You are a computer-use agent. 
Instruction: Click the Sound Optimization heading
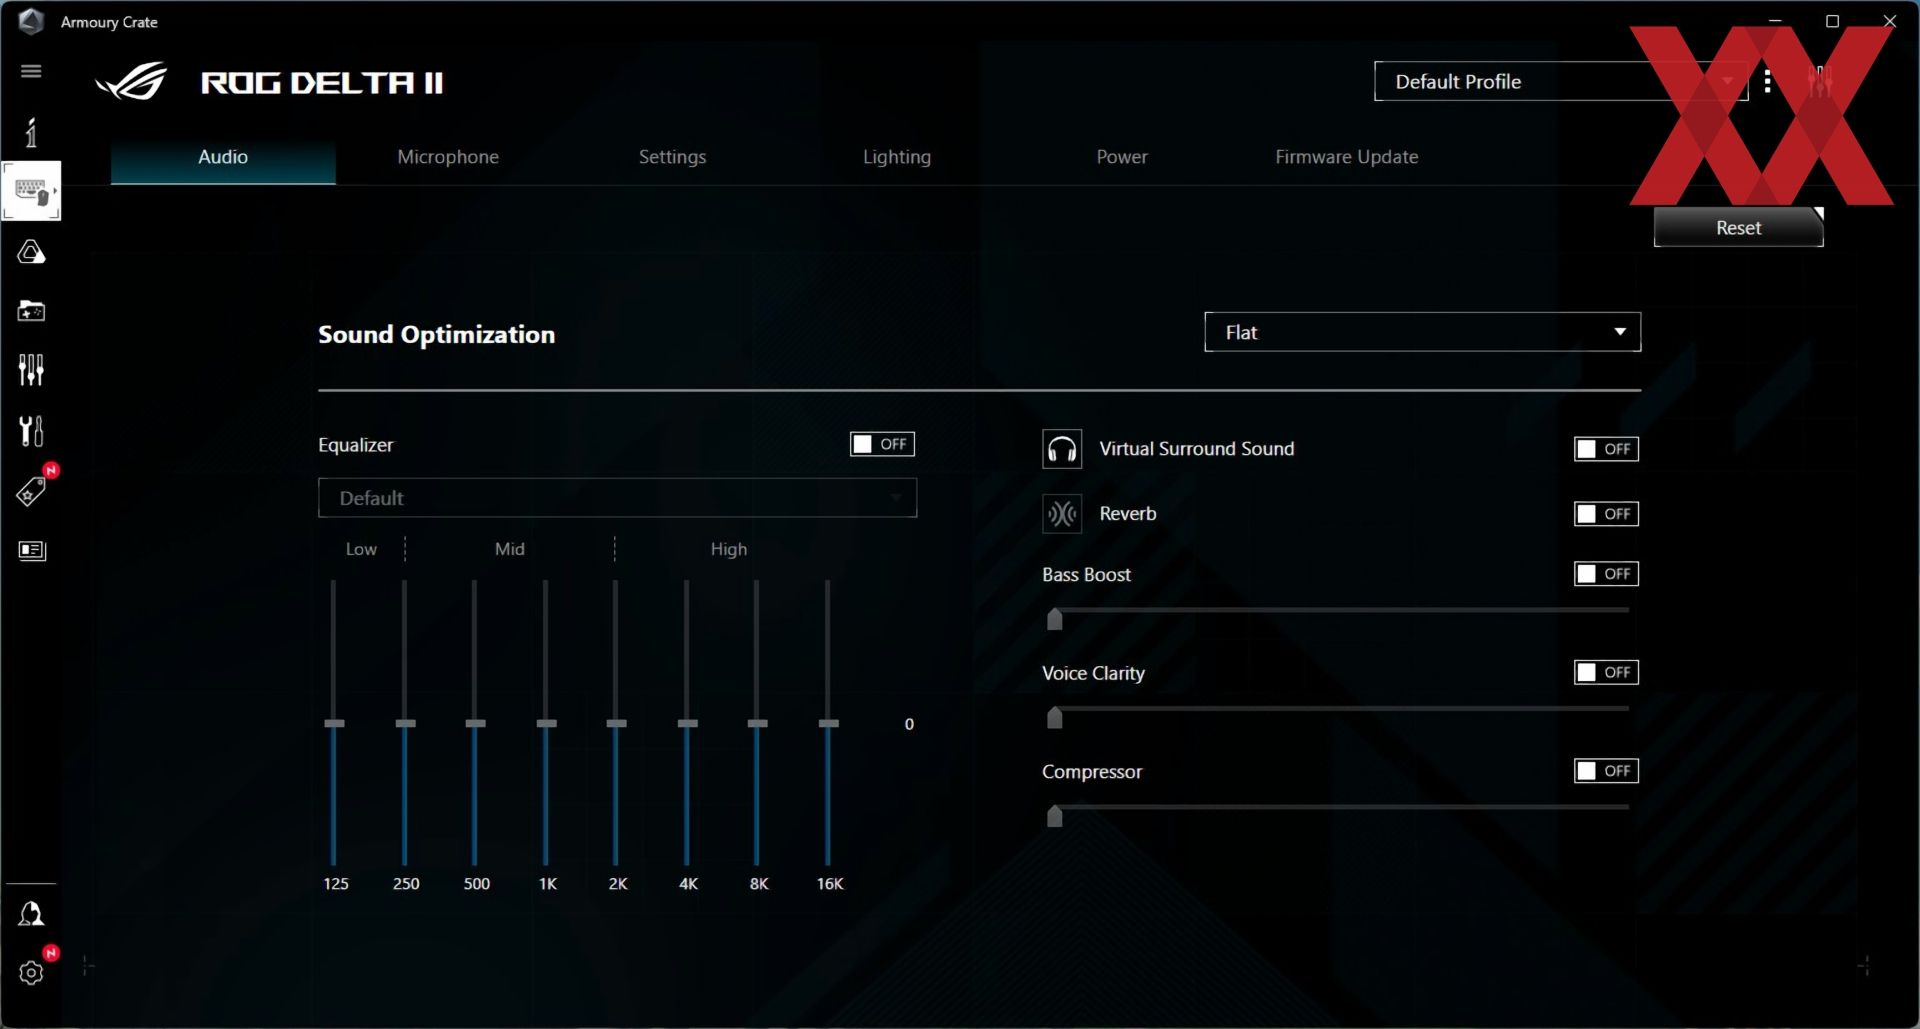tap(436, 335)
